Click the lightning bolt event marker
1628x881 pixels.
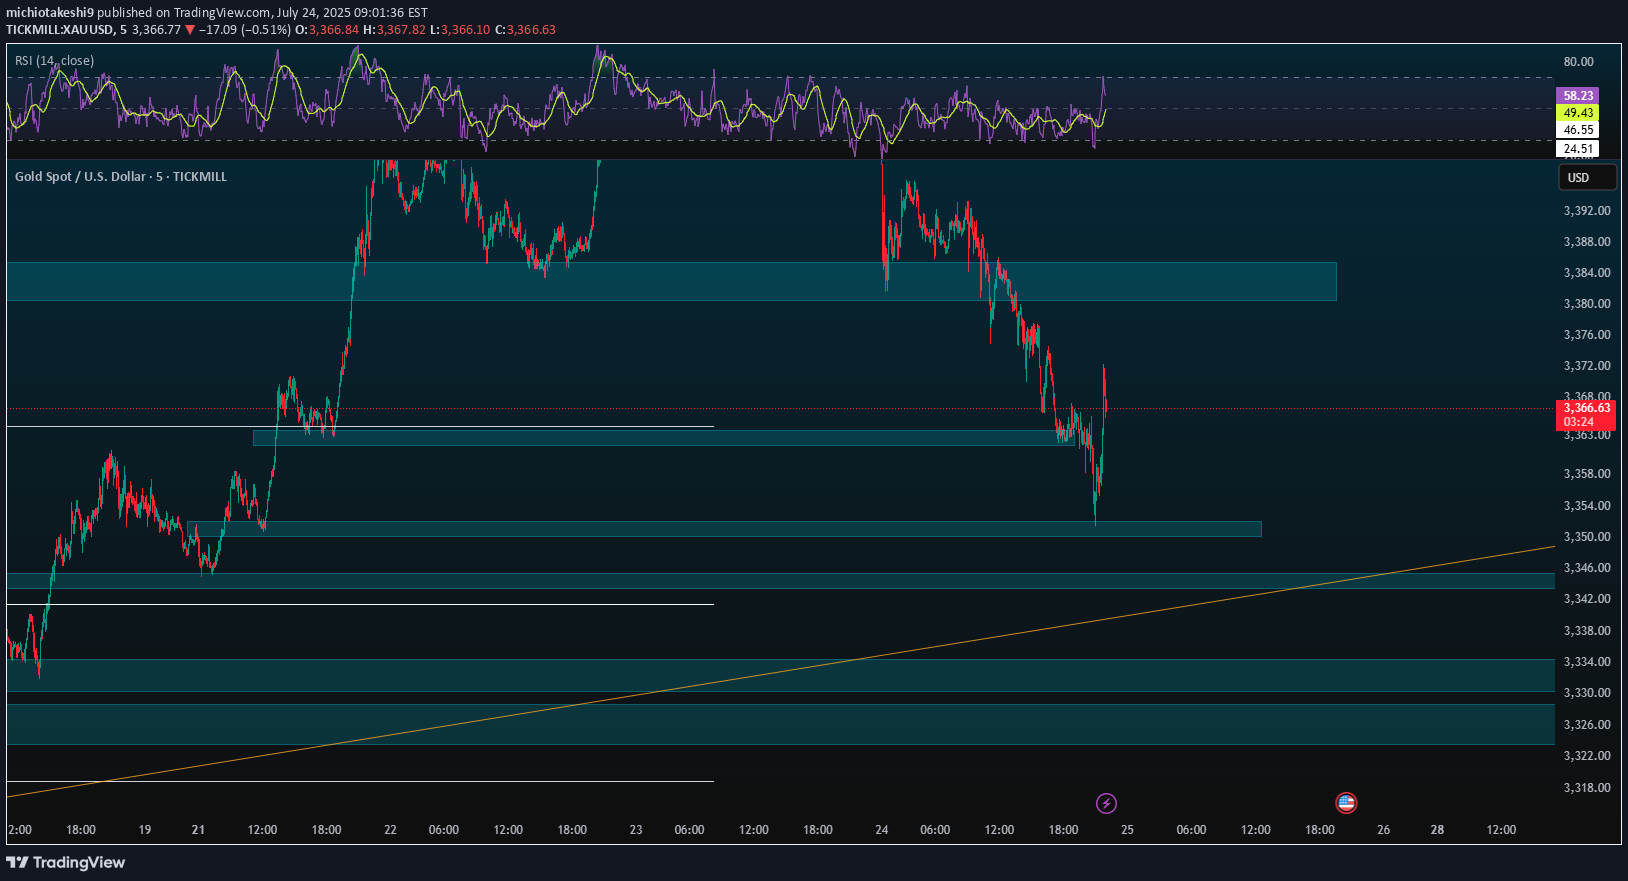click(x=1106, y=803)
